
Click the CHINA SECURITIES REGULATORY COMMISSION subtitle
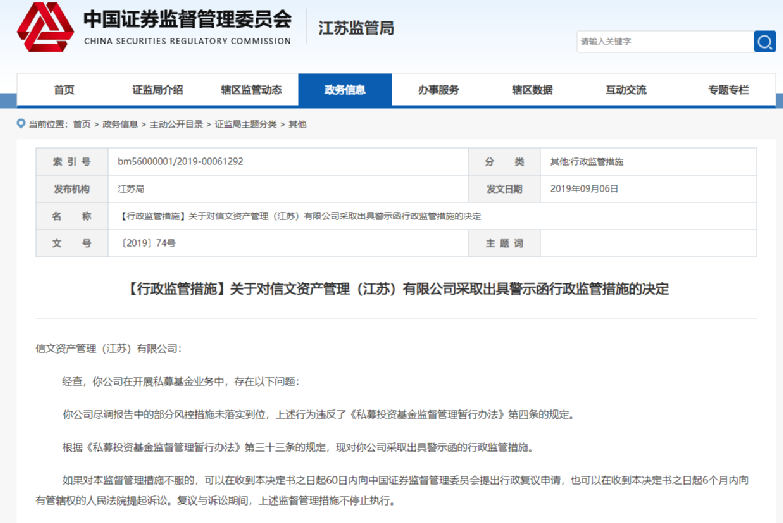click(187, 41)
